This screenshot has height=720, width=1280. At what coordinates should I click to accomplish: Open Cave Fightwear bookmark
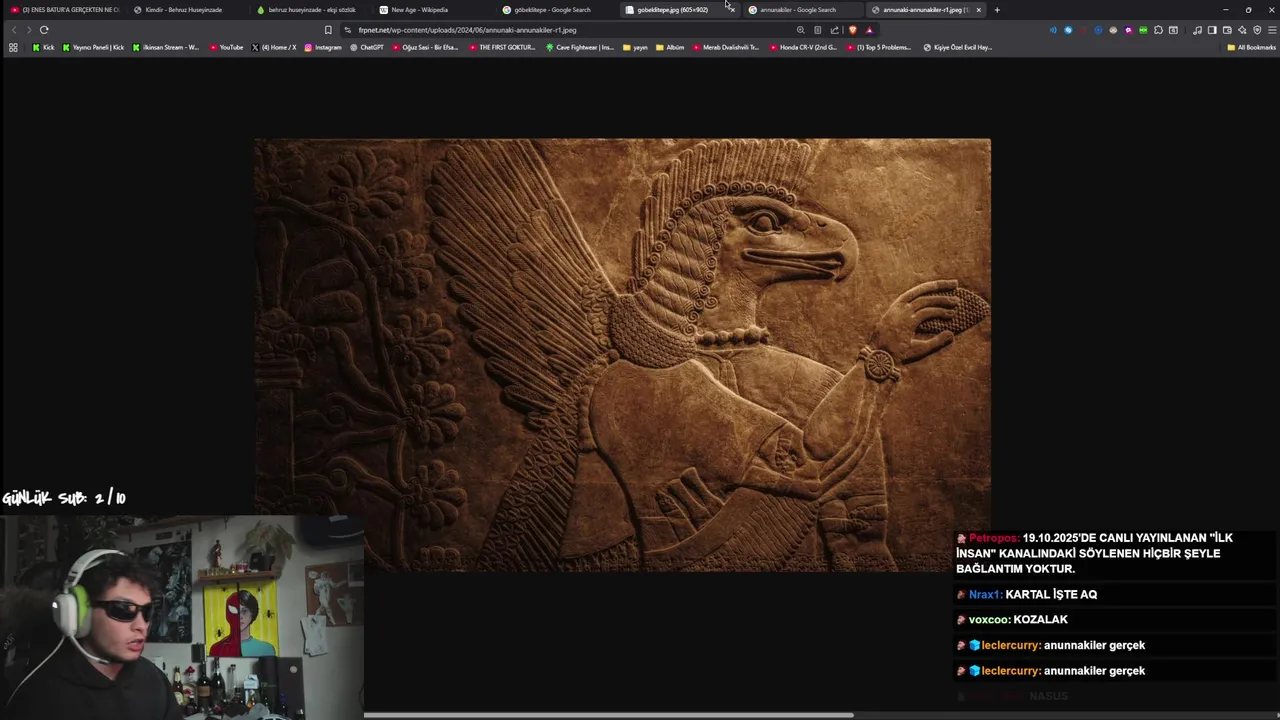(x=580, y=47)
